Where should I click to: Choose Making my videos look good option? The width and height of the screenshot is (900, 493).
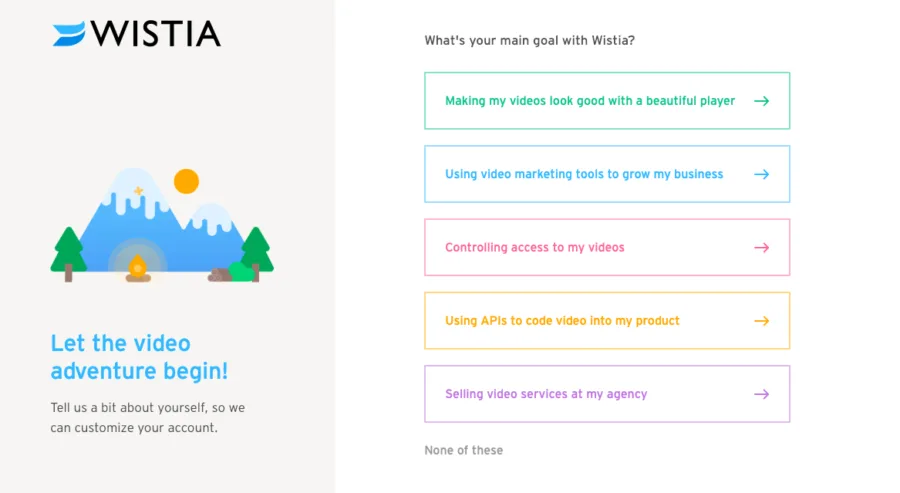[x=607, y=100]
